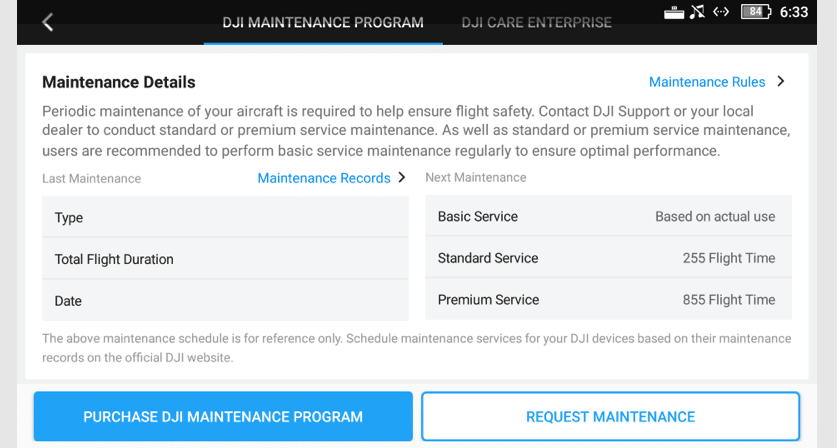Click the connection arrows status icon
The width and height of the screenshot is (837, 448).
[x=721, y=12]
